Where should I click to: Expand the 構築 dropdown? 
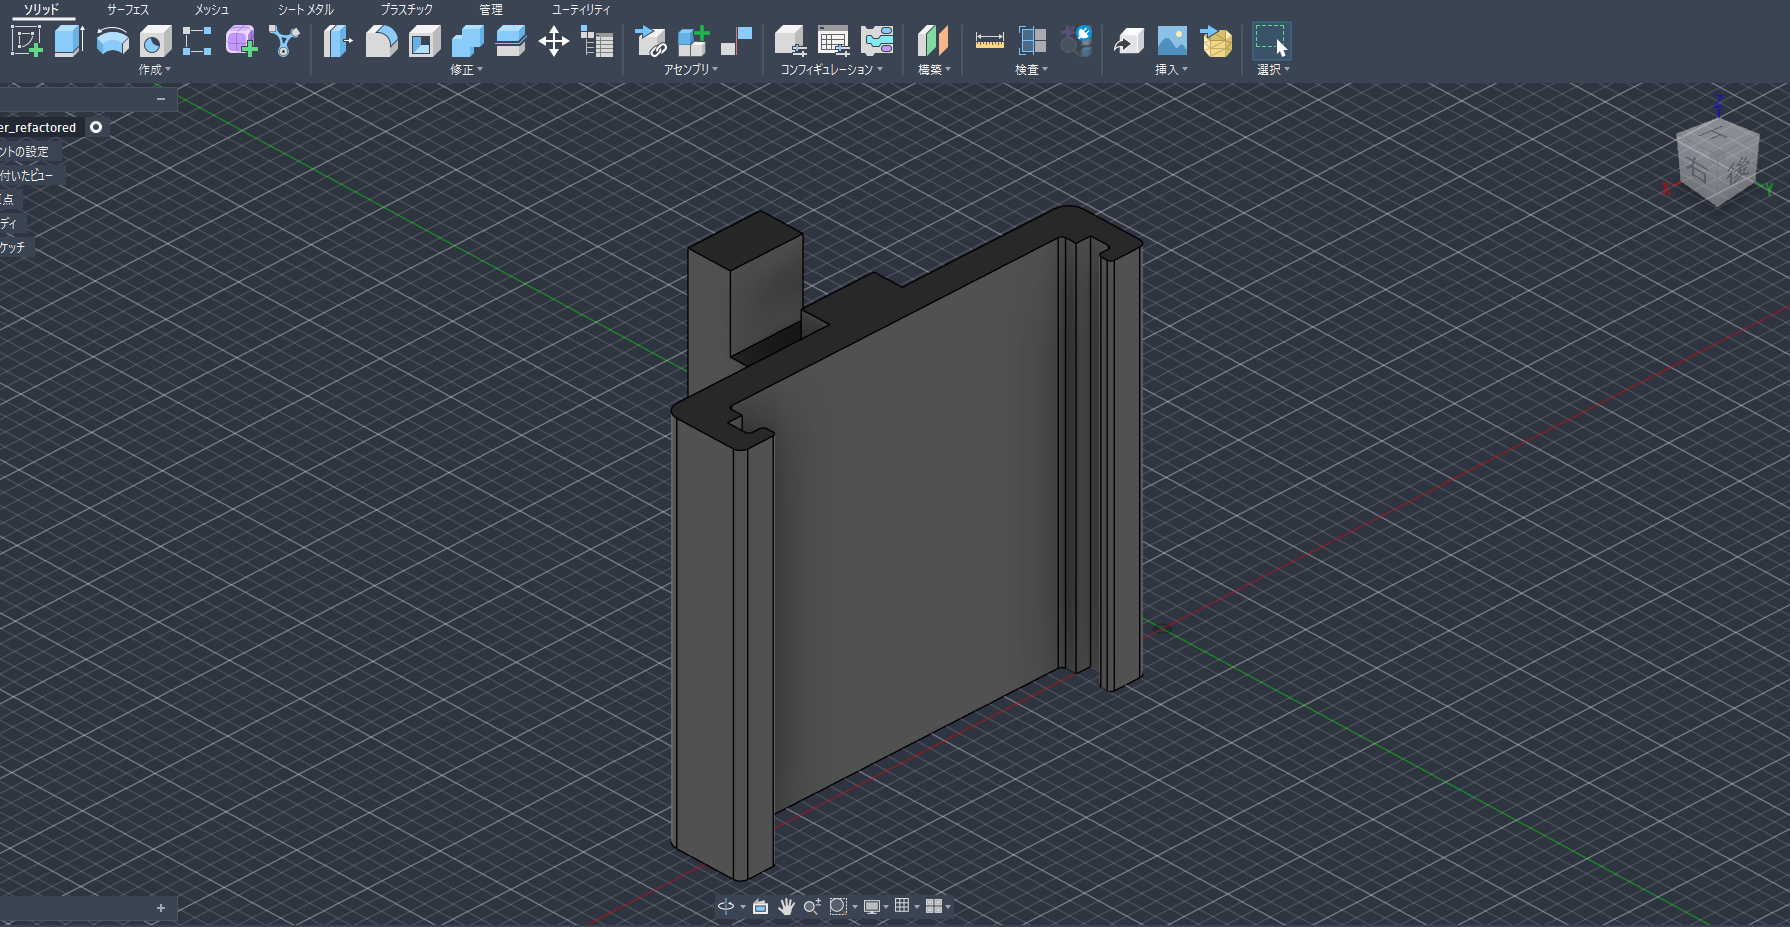click(935, 70)
